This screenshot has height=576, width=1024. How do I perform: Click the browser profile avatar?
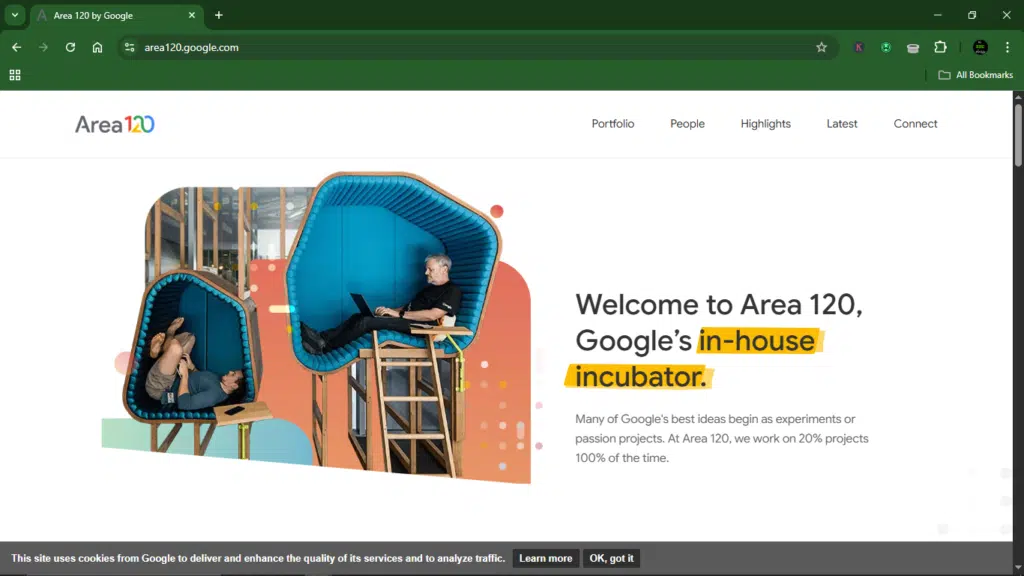tap(980, 47)
